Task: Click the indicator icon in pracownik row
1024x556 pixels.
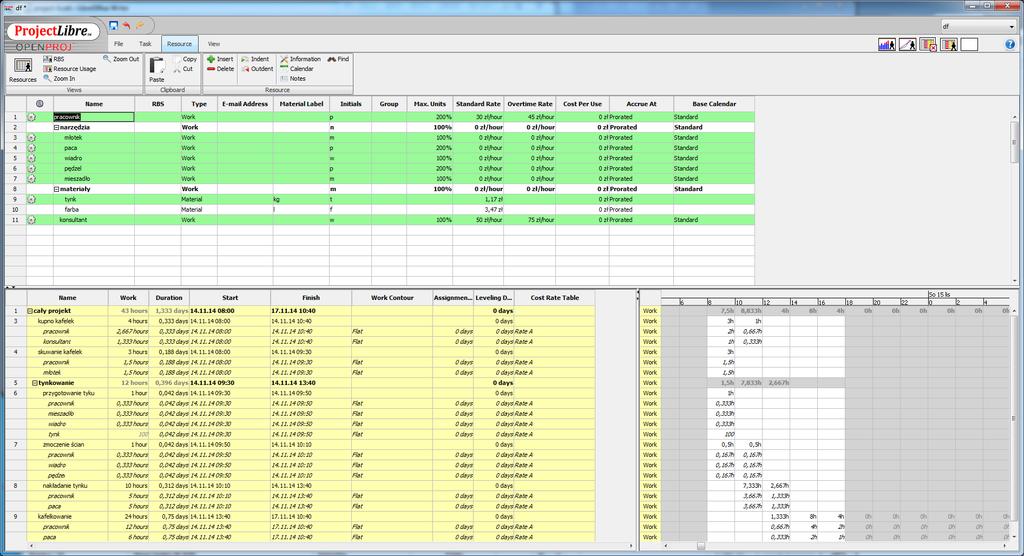Action: click(x=31, y=117)
